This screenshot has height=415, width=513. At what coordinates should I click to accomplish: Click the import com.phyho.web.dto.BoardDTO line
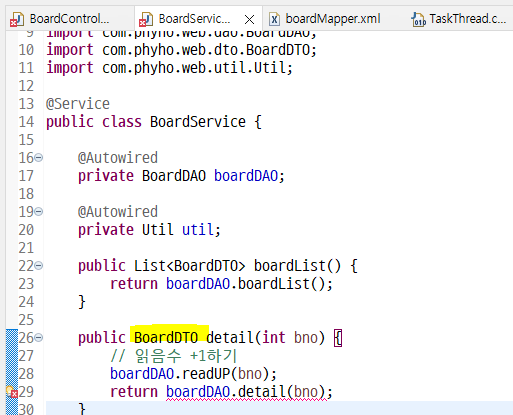tap(181, 50)
